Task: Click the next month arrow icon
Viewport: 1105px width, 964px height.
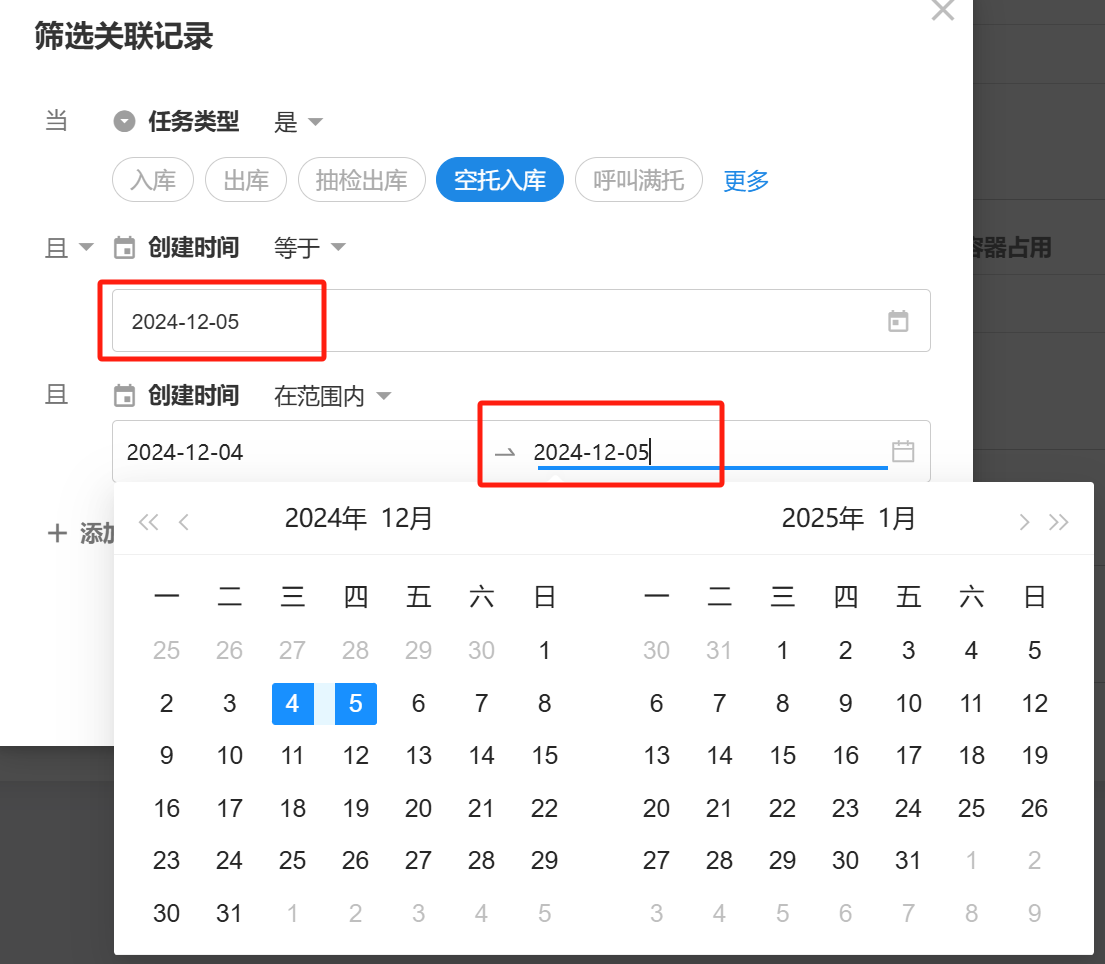Action: tap(1023, 521)
